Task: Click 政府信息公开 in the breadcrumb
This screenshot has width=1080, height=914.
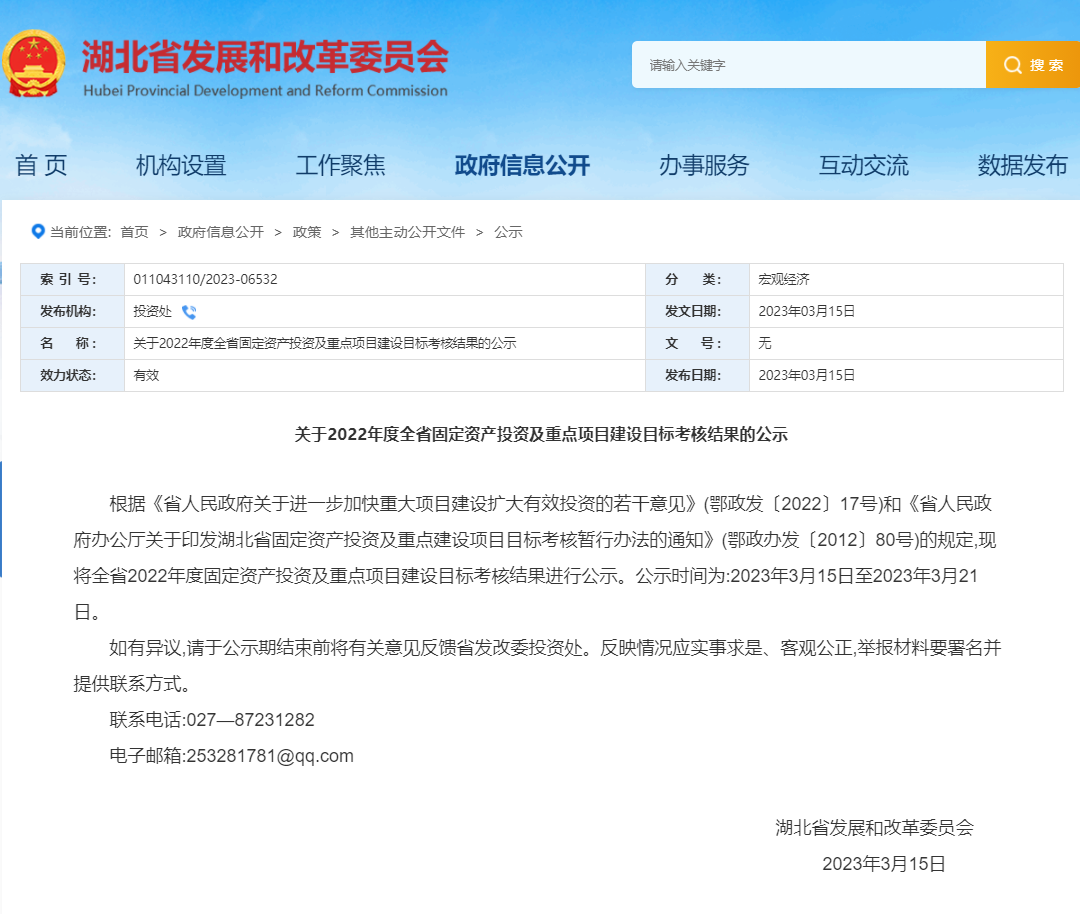Action: [220, 232]
